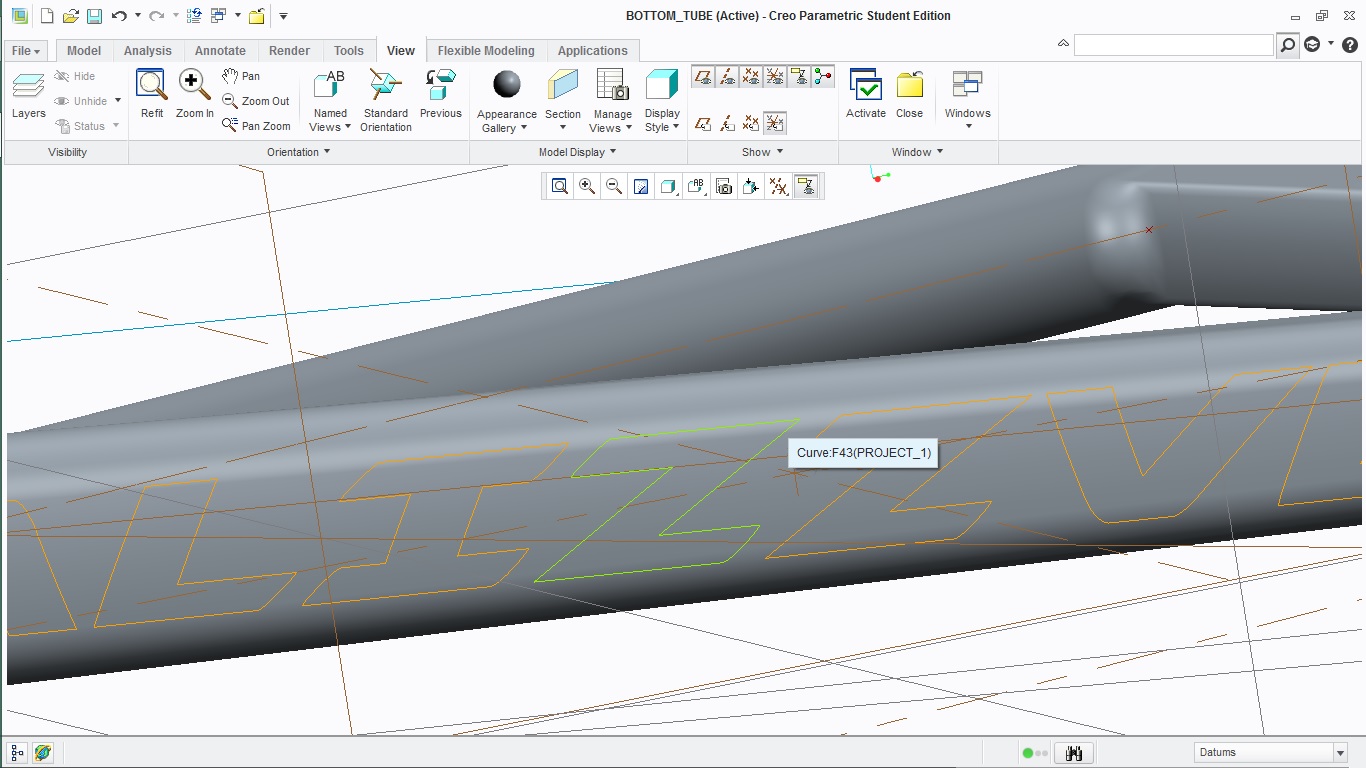Viewport: 1366px width, 768px height.
Task: Toggle axis tag display, lower Show row
Action: 727,123
